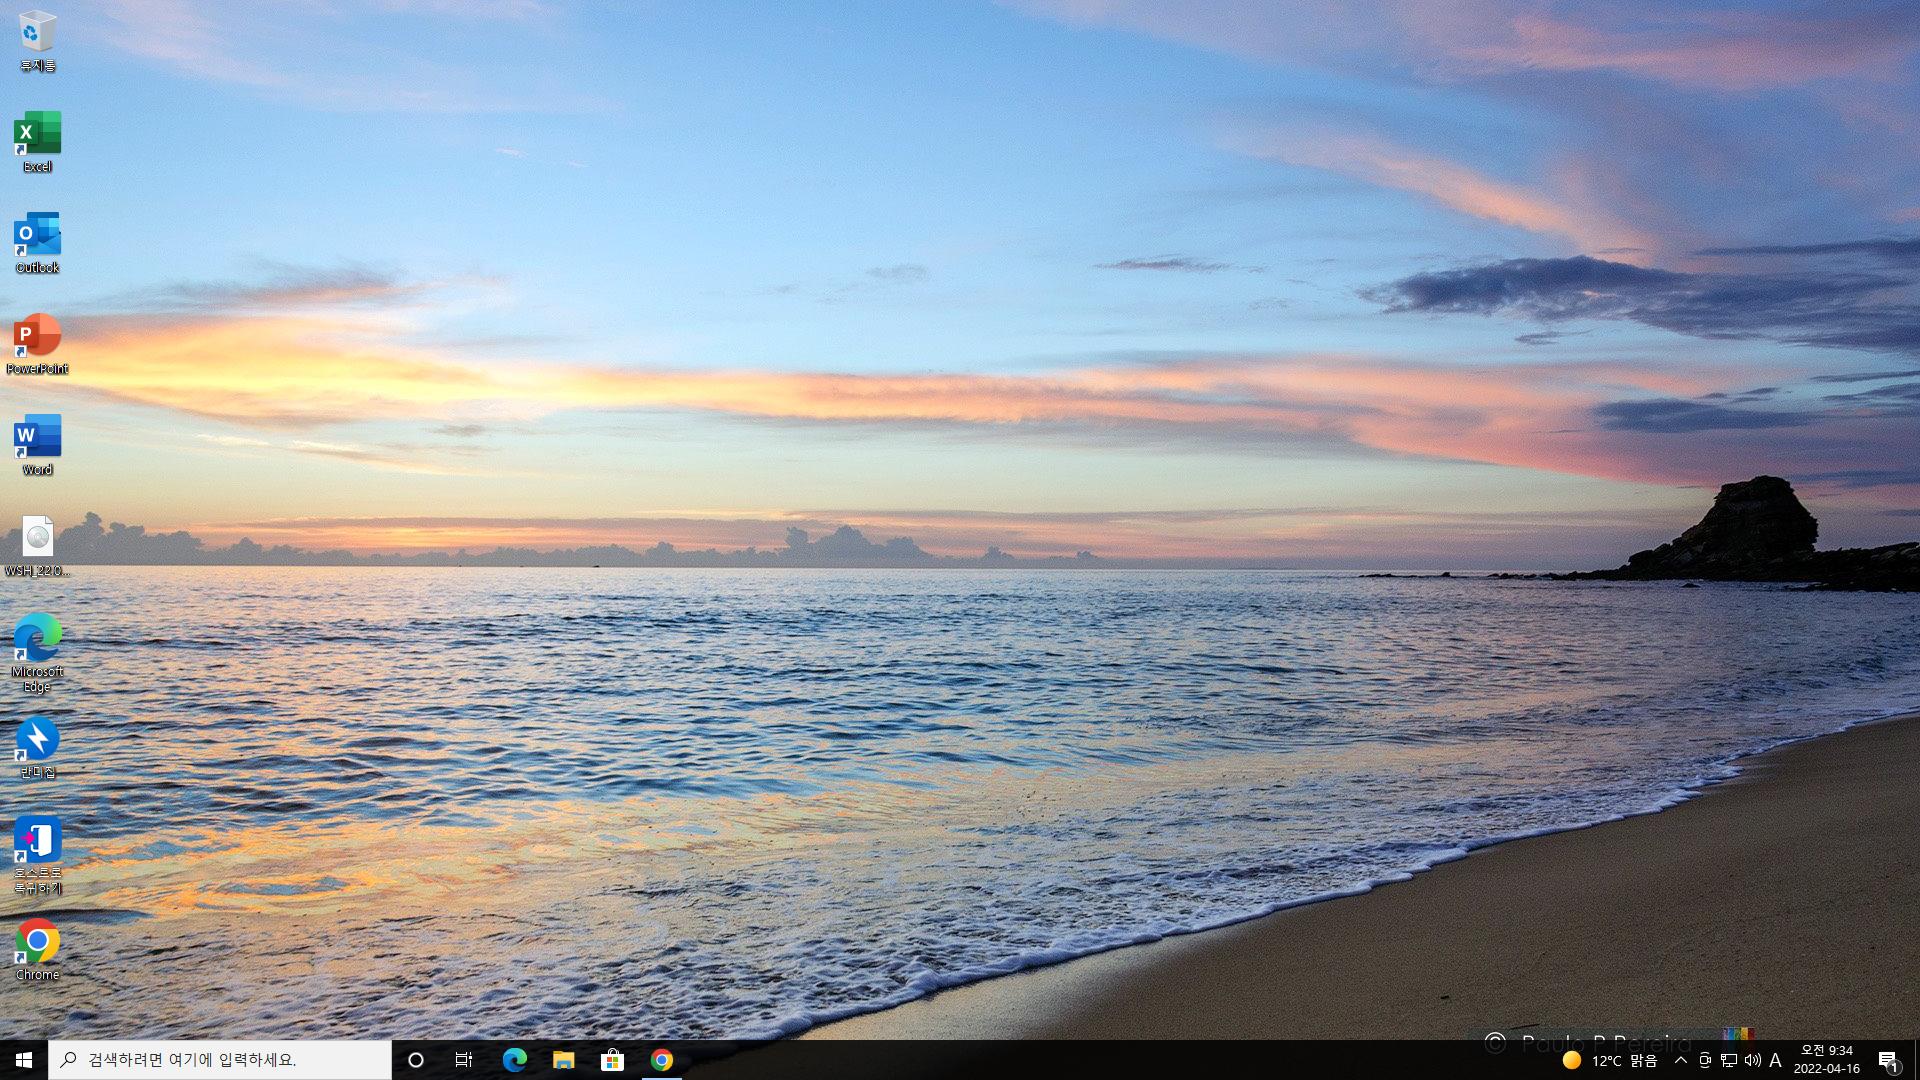Click the Show Desktop strip at the taskbar edge
Image resolution: width=1920 pixels, height=1080 pixels.
pos(1916,1060)
